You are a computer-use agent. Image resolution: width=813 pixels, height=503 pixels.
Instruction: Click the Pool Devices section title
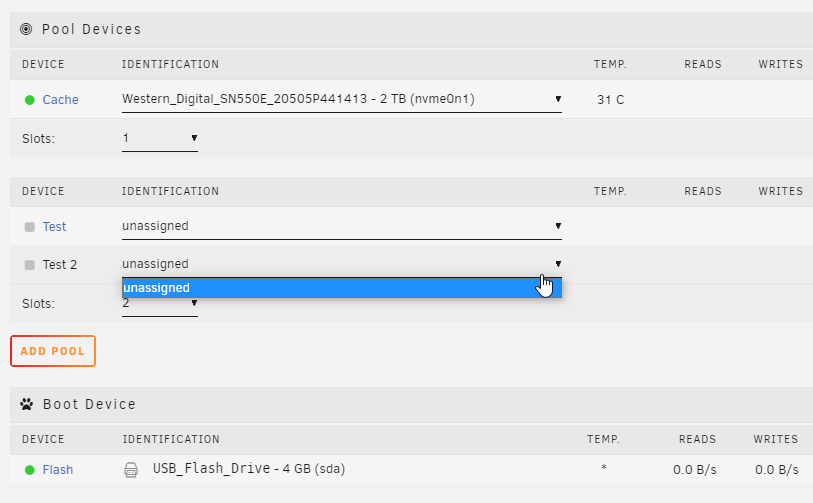pyautogui.click(x=91, y=29)
